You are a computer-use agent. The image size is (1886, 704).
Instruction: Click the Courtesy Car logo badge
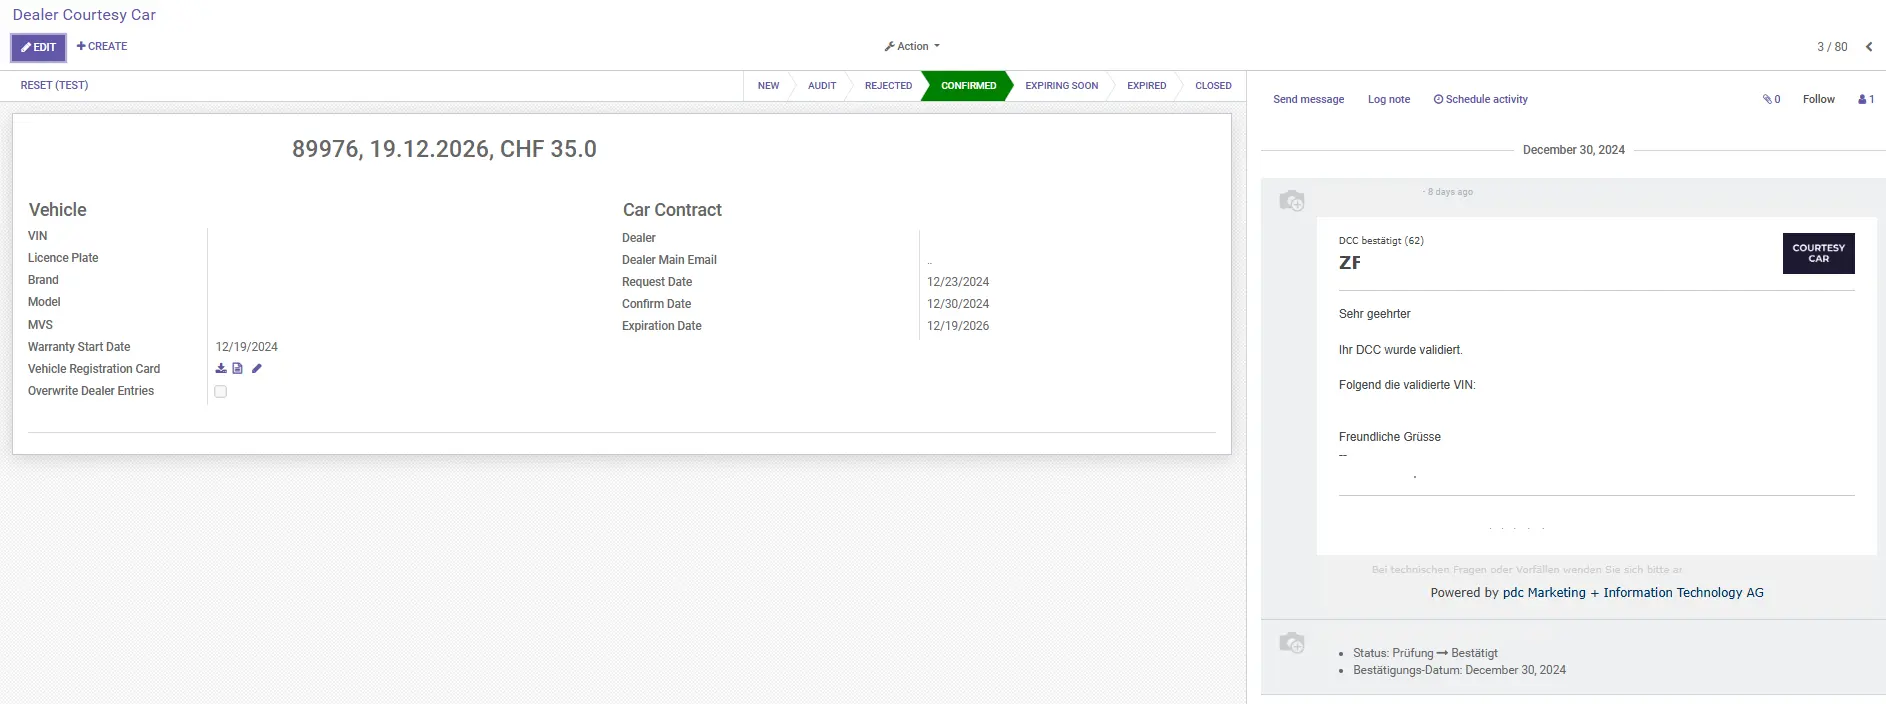tap(1818, 253)
